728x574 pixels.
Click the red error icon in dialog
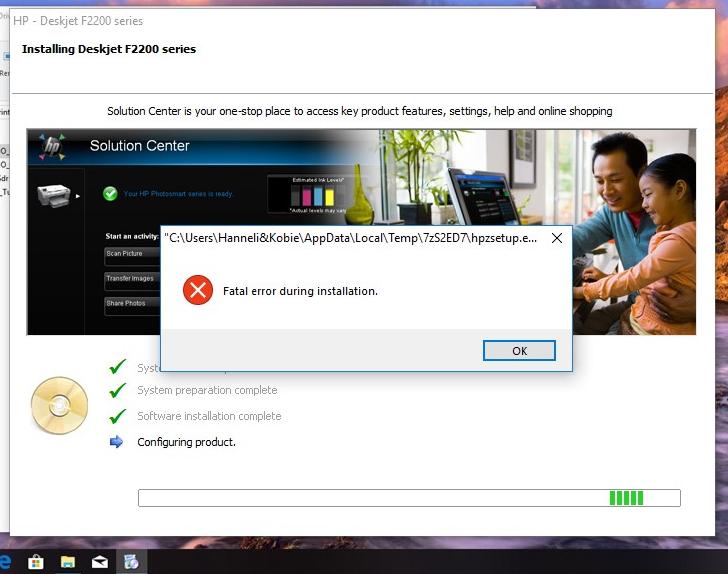tap(198, 290)
